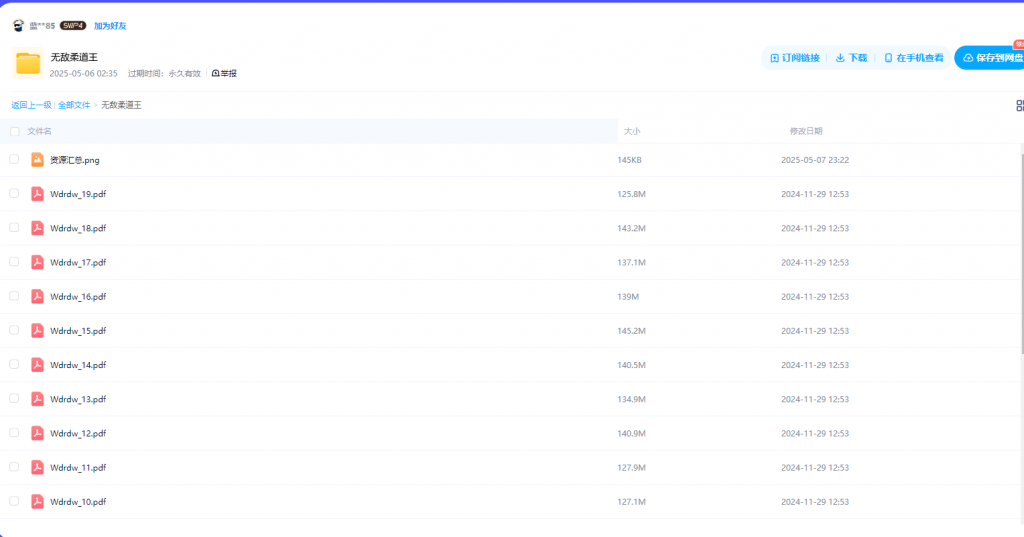Viewport: 1024px width, 537px height.
Task: Check the box for 资源汇总.png
Action: [x=14, y=159]
